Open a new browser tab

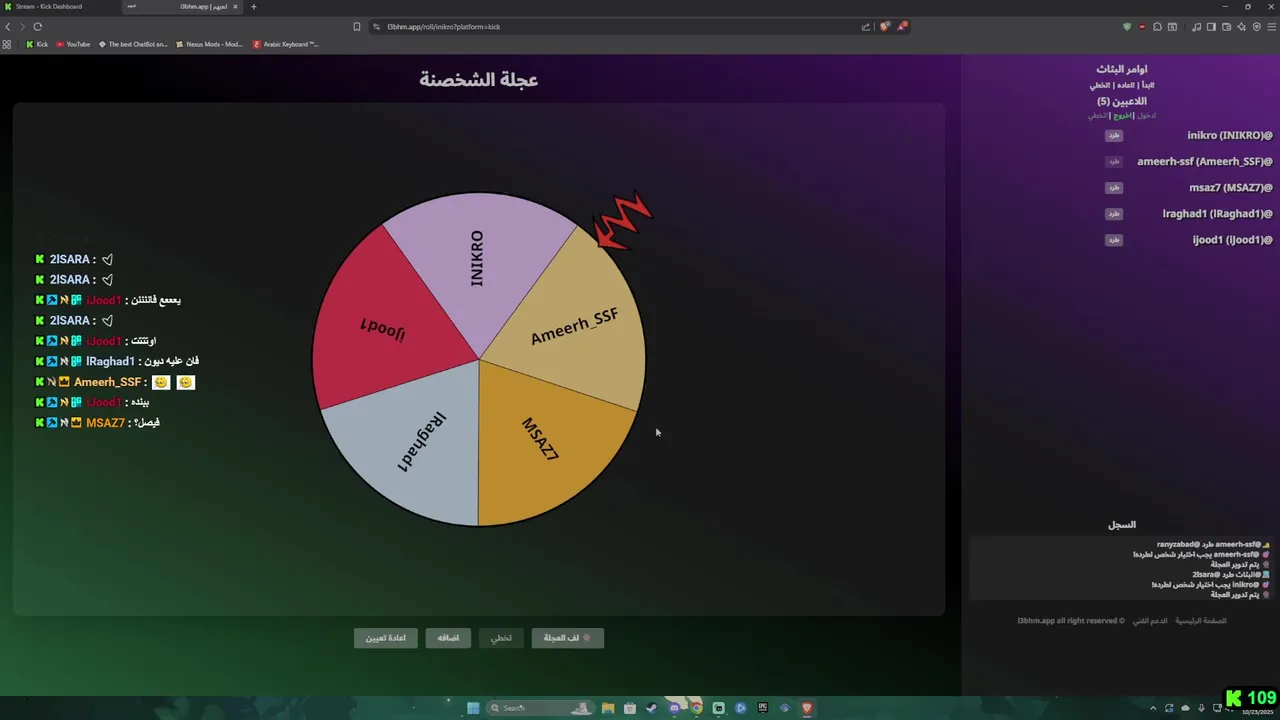point(253,6)
